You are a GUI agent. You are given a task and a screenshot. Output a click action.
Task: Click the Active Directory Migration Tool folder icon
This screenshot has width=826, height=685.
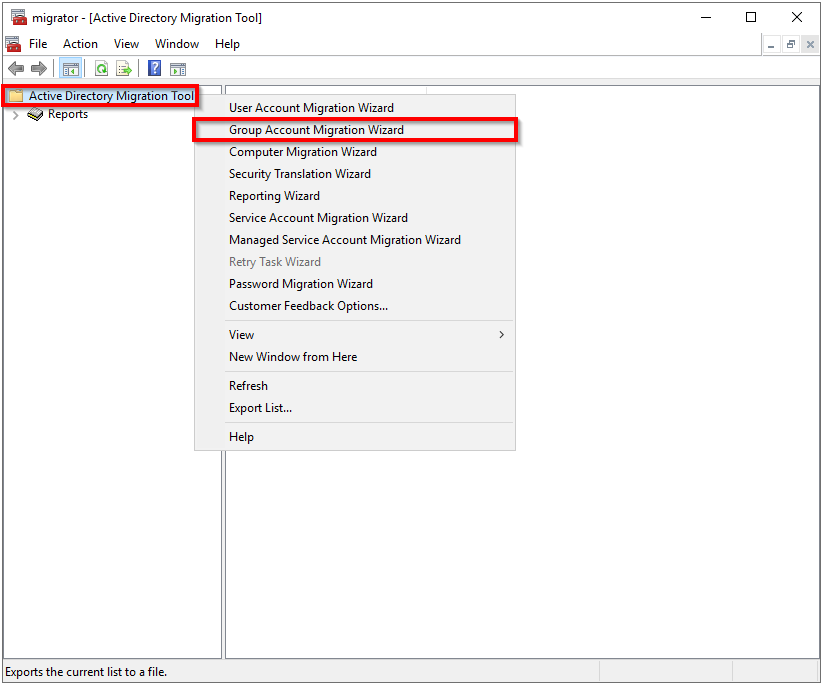pyautogui.click(x=16, y=95)
